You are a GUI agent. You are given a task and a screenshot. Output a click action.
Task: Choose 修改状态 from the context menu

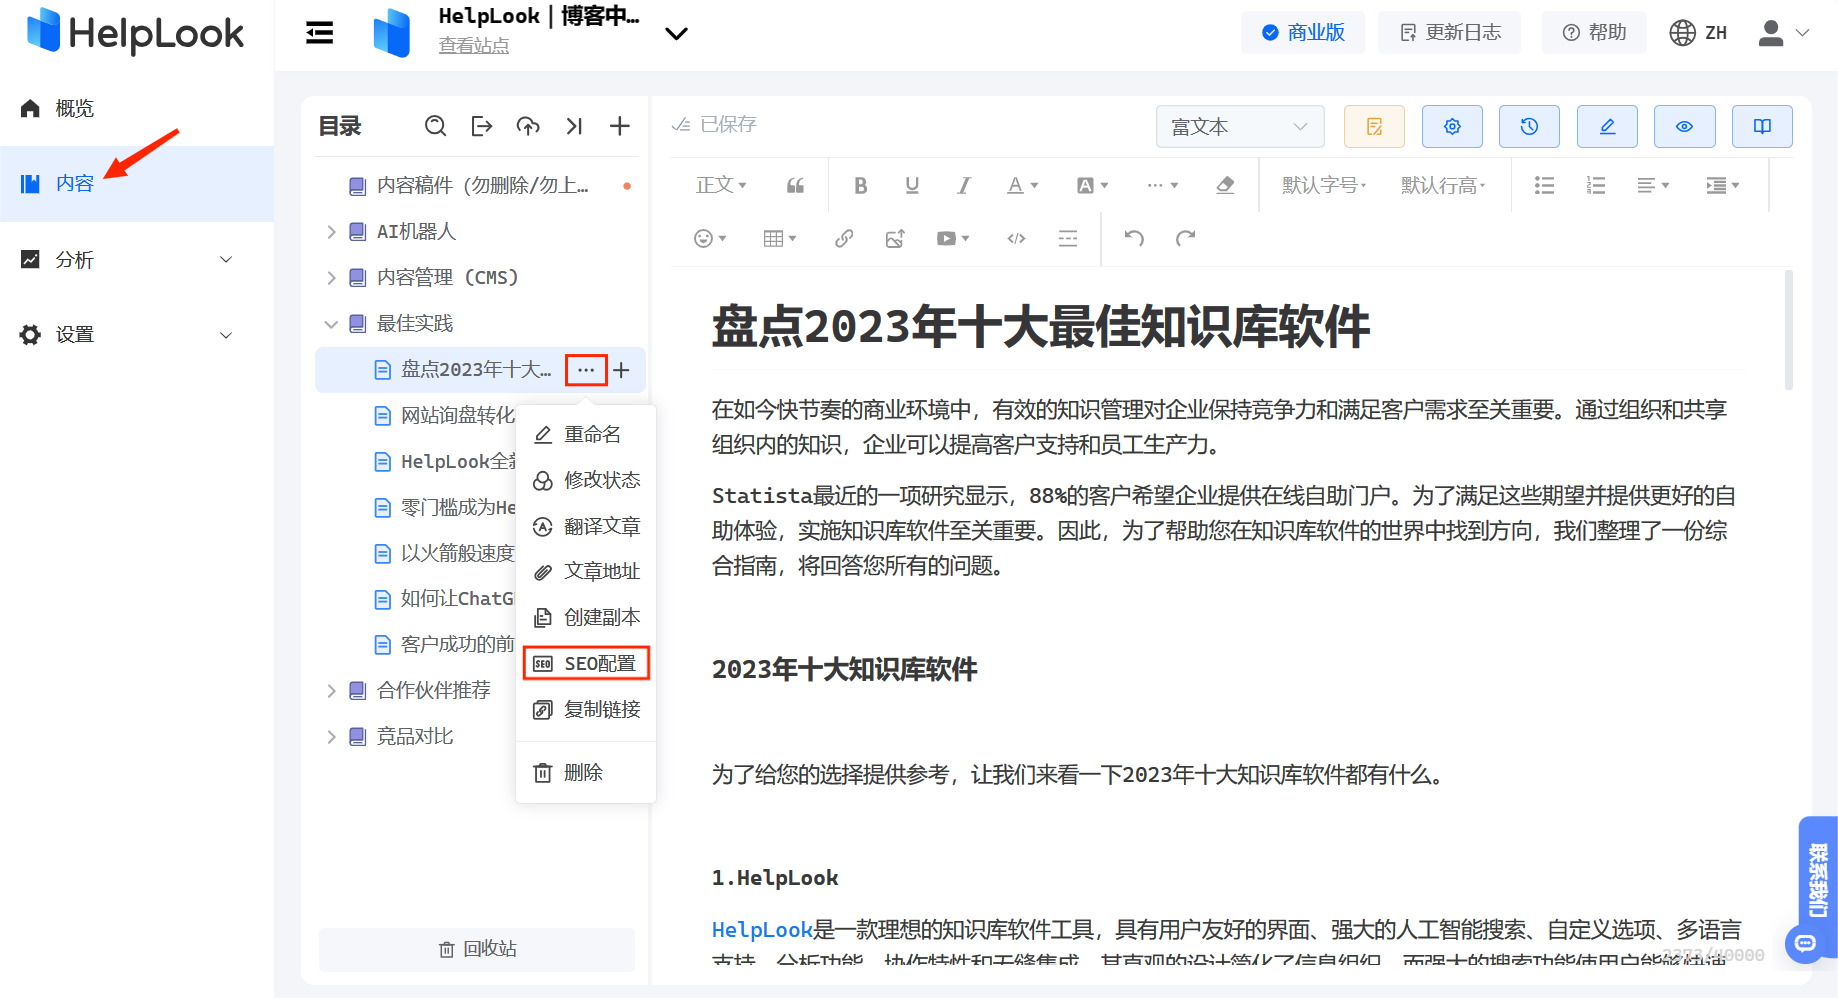[586, 480]
